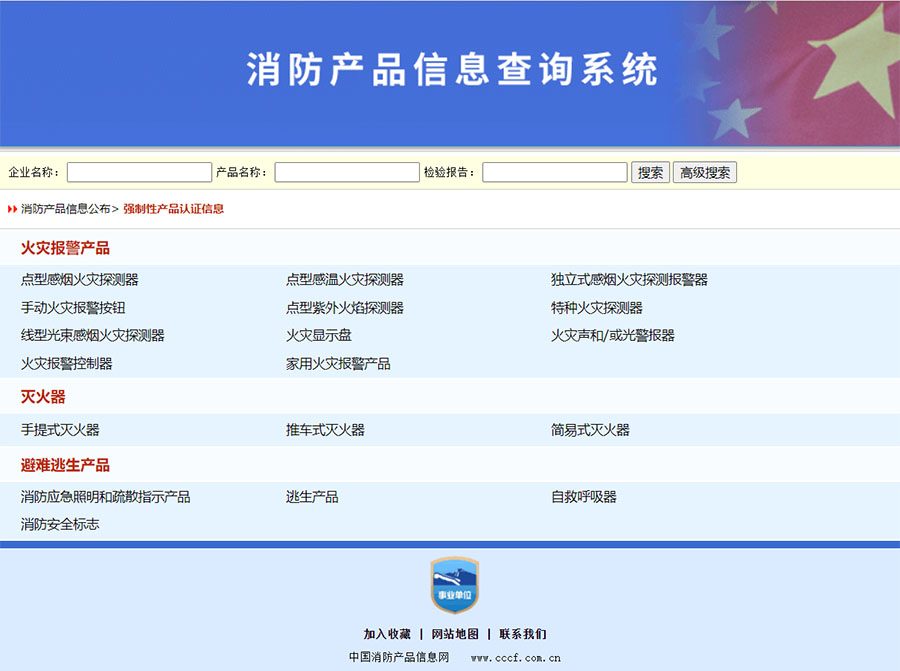Image resolution: width=900 pixels, height=671 pixels.
Task: Click the red double-arrow breadcrumb icon
Action: [x=13, y=209]
